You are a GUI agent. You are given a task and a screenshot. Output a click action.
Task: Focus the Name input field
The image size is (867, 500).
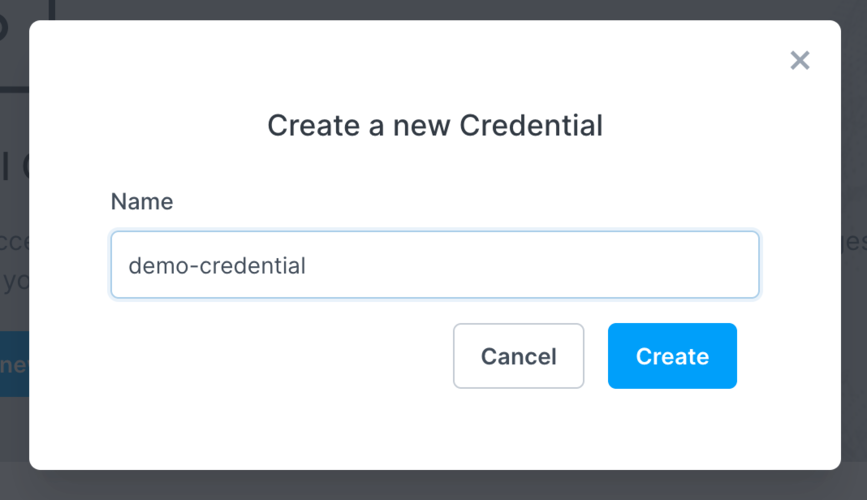[x=434, y=265]
